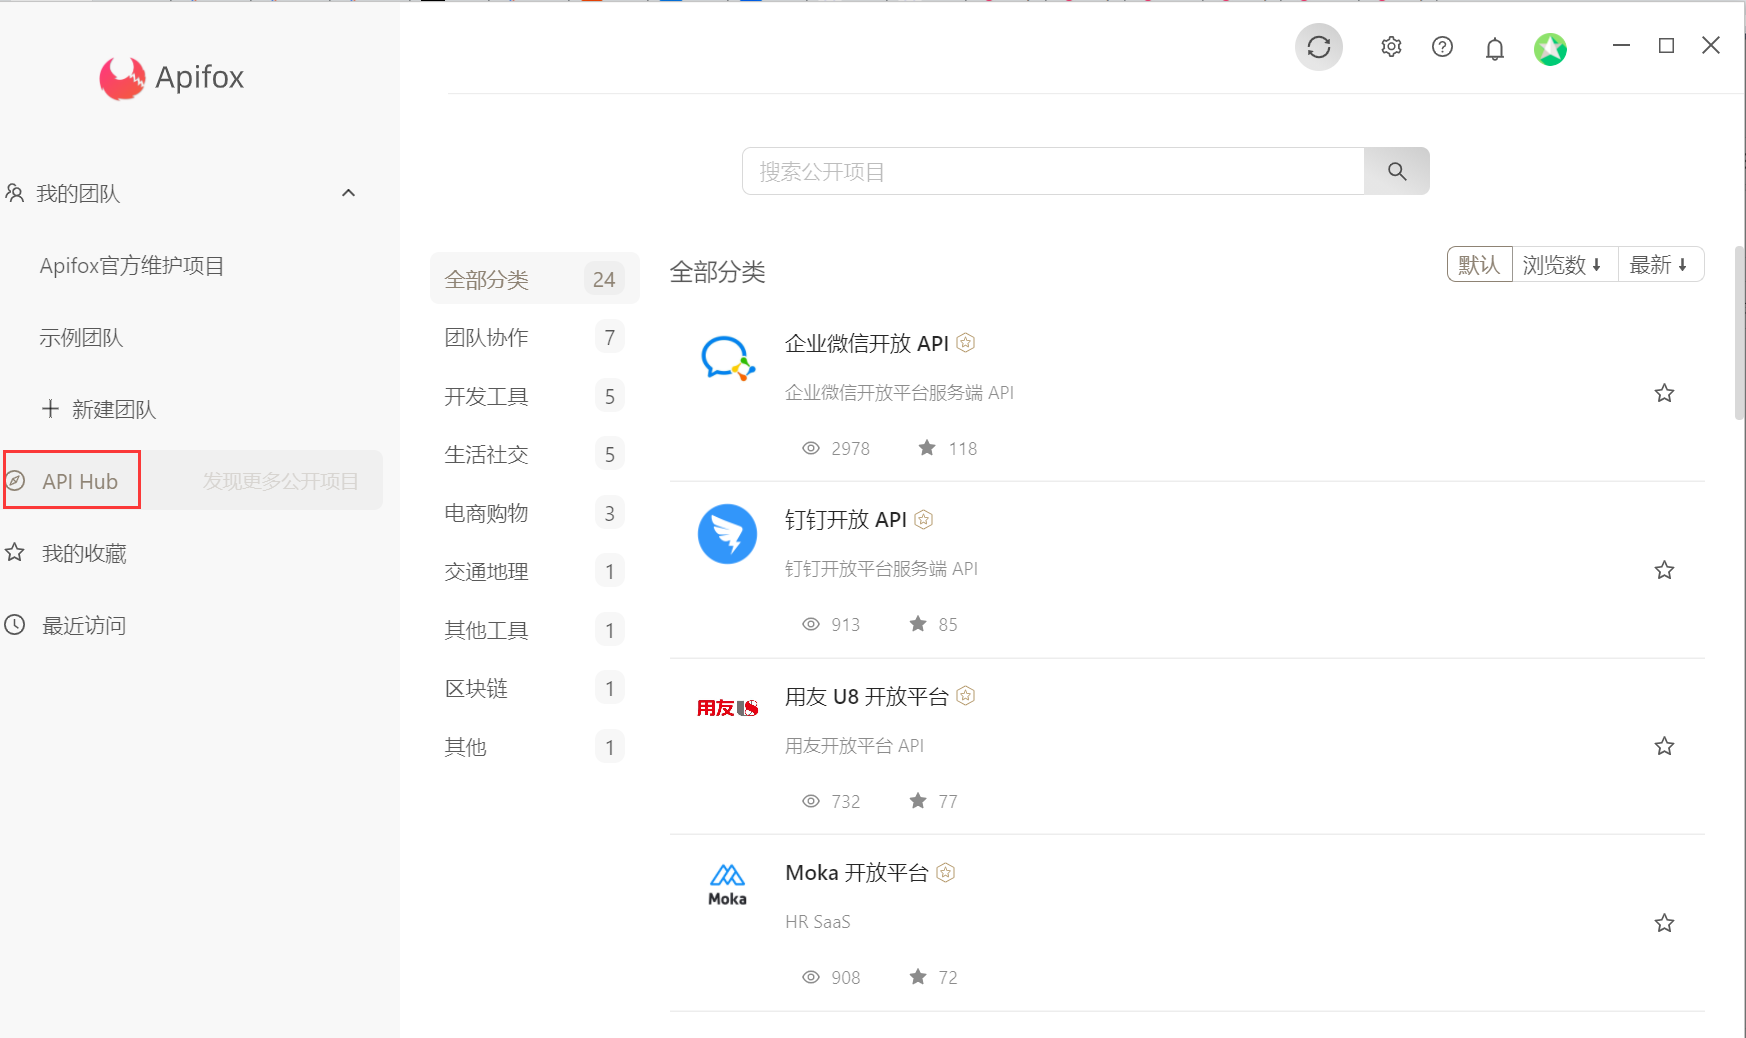Star the 用友 U8 开放平台 project

point(1664,746)
